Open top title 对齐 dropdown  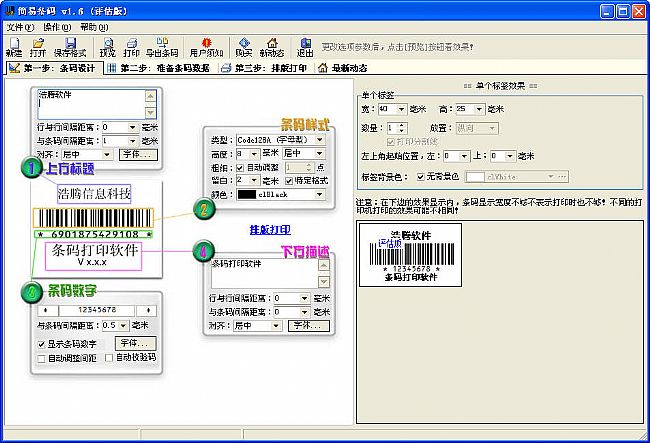coord(107,155)
